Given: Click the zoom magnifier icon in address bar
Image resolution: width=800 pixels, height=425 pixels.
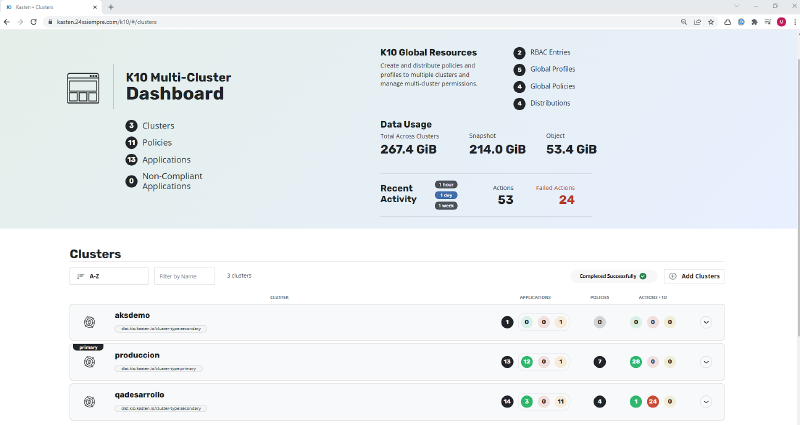Looking at the screenshot, I should (x=684, y=22).
